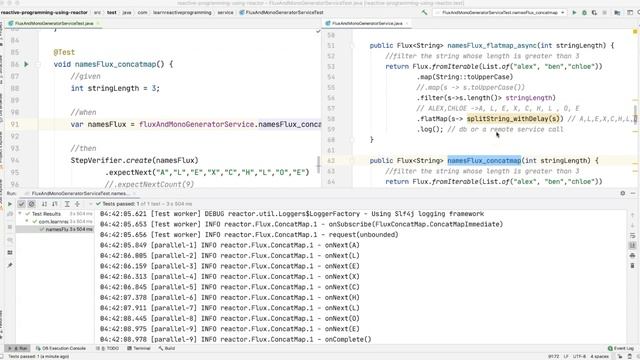Image resolution: width=640 pixels, height=360 pixels.
Task: Toggle scroll to end in console
Action: point(632,245)
